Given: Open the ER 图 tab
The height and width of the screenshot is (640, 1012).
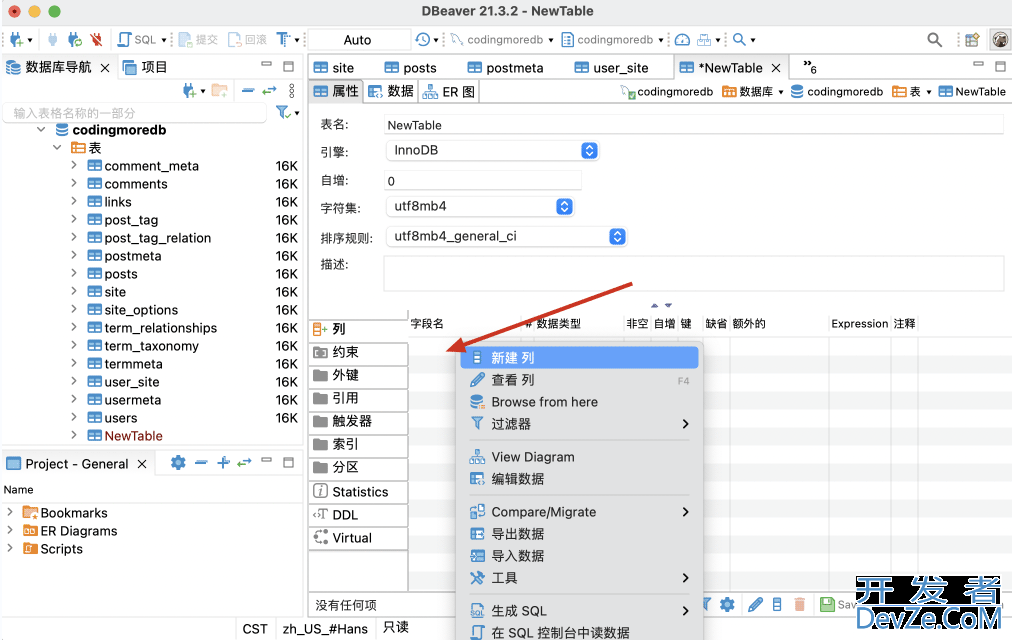Looking at the screenshot, I should pyautogui.click(x=449, y=92).
